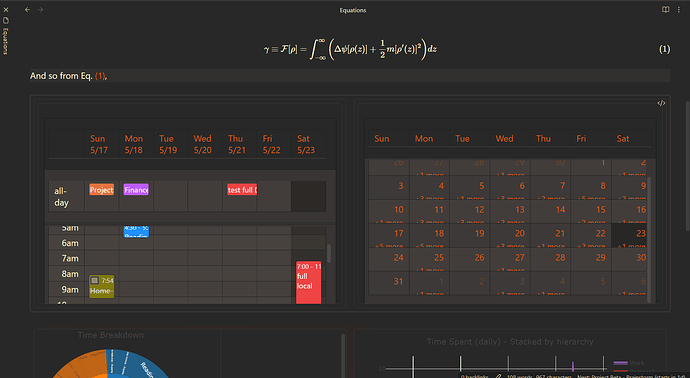The height and width of the screenshot is (378, 690).
Task: Select highlighted day 23 in month calendar
Action: [x=630, y=235]
